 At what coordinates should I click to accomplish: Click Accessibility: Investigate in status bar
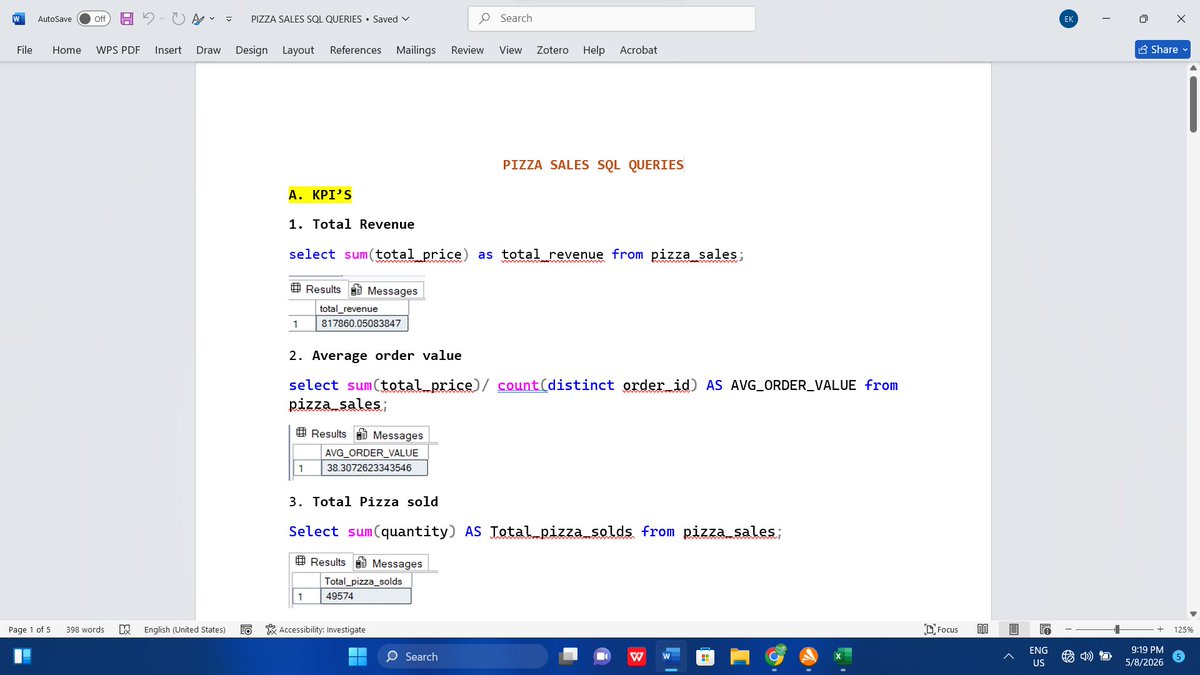coord(316,629)
